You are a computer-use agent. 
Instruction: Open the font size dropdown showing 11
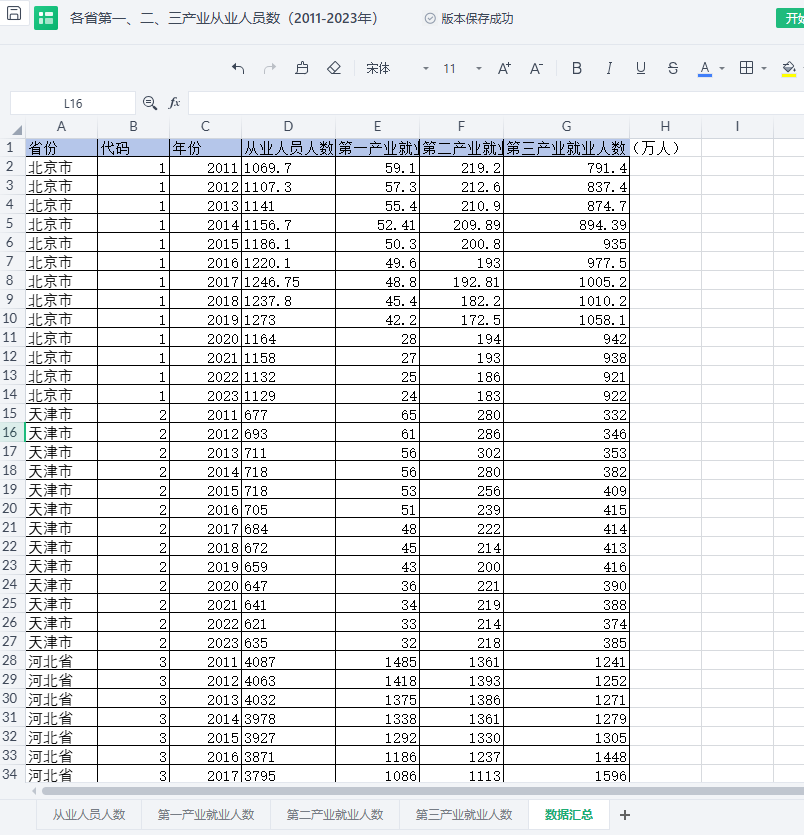[462, 69]
